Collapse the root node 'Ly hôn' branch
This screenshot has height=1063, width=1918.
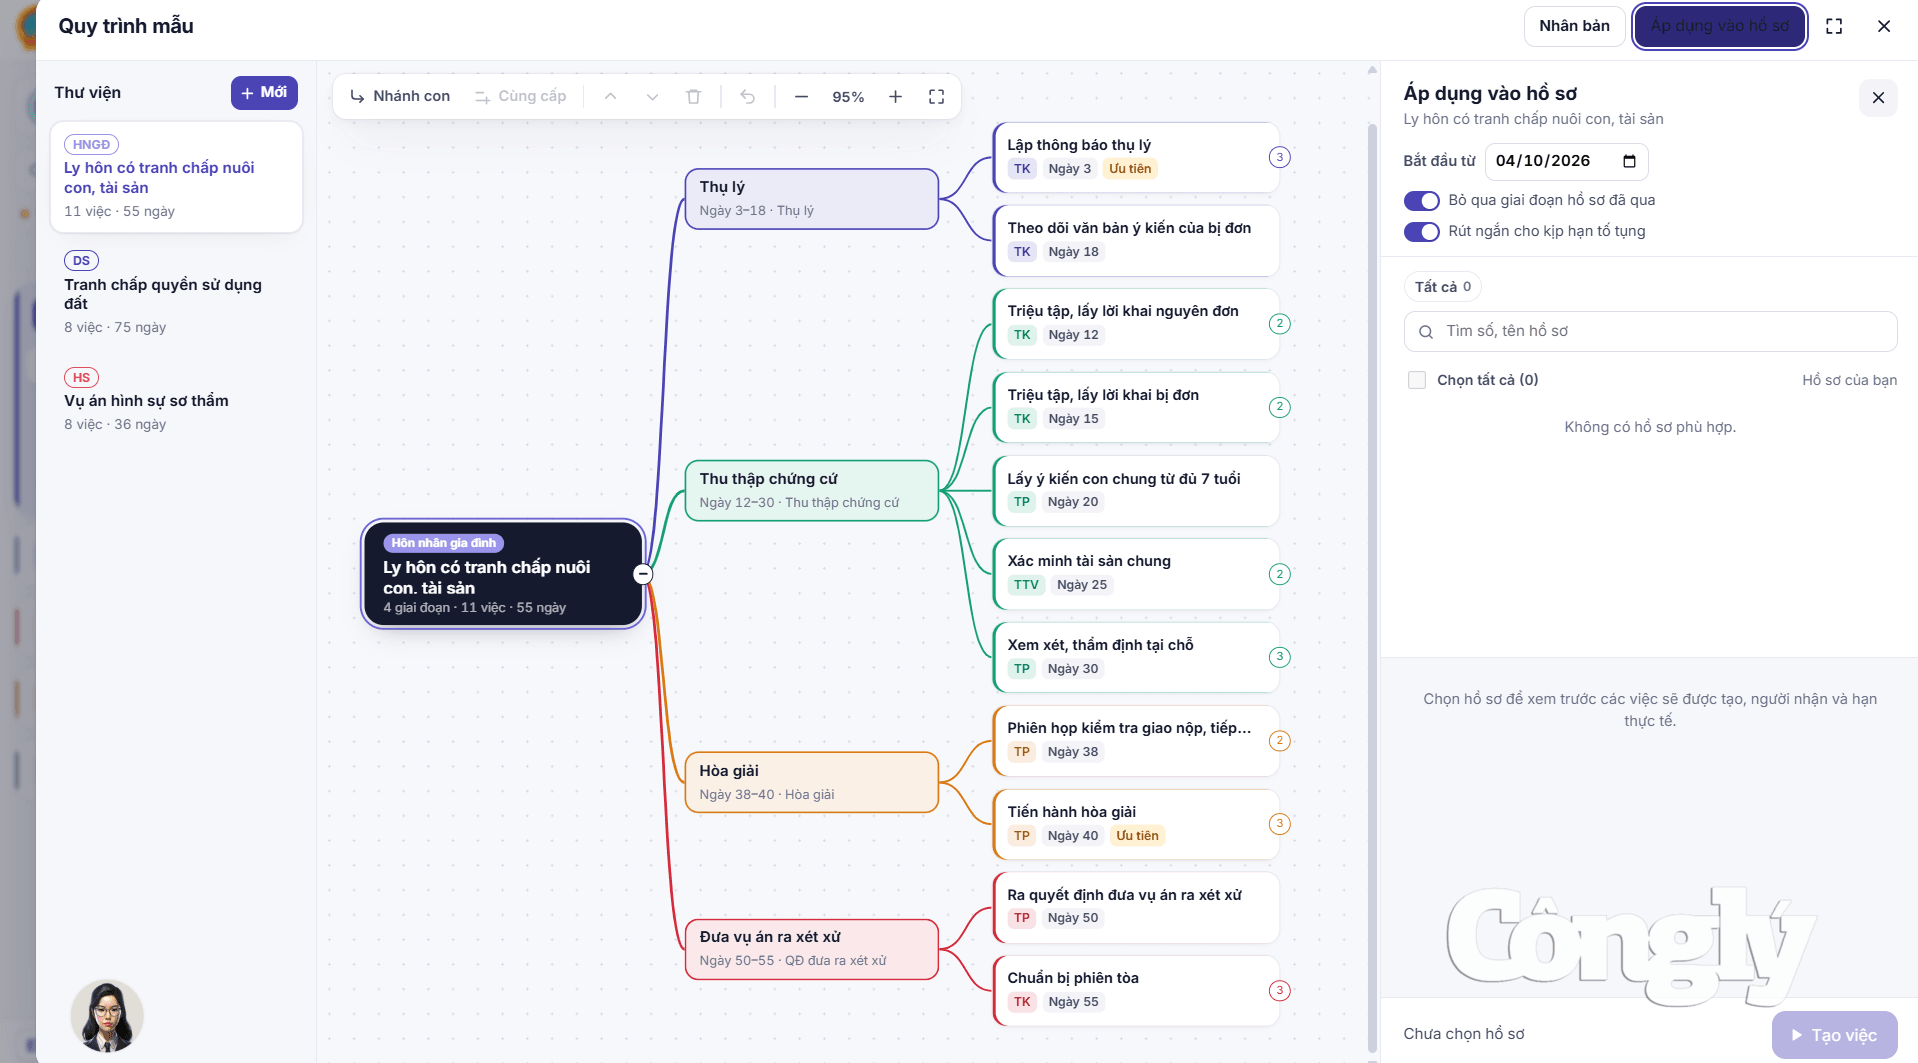[643, 574]
